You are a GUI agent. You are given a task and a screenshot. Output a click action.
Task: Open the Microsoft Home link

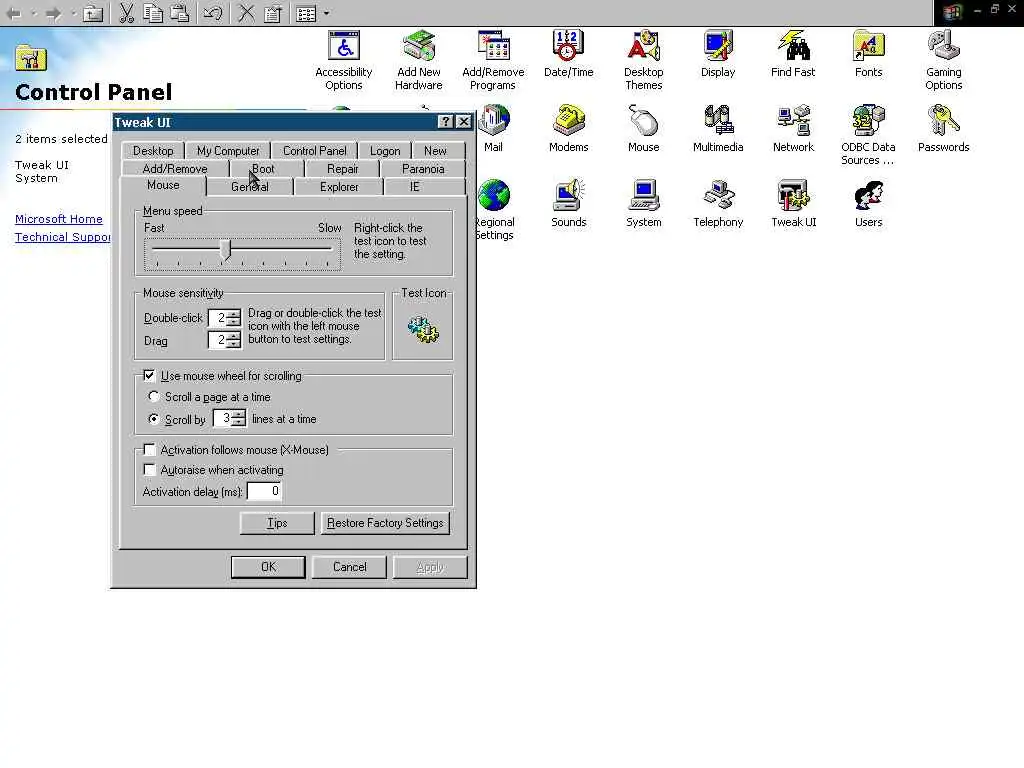coord(59,219)
